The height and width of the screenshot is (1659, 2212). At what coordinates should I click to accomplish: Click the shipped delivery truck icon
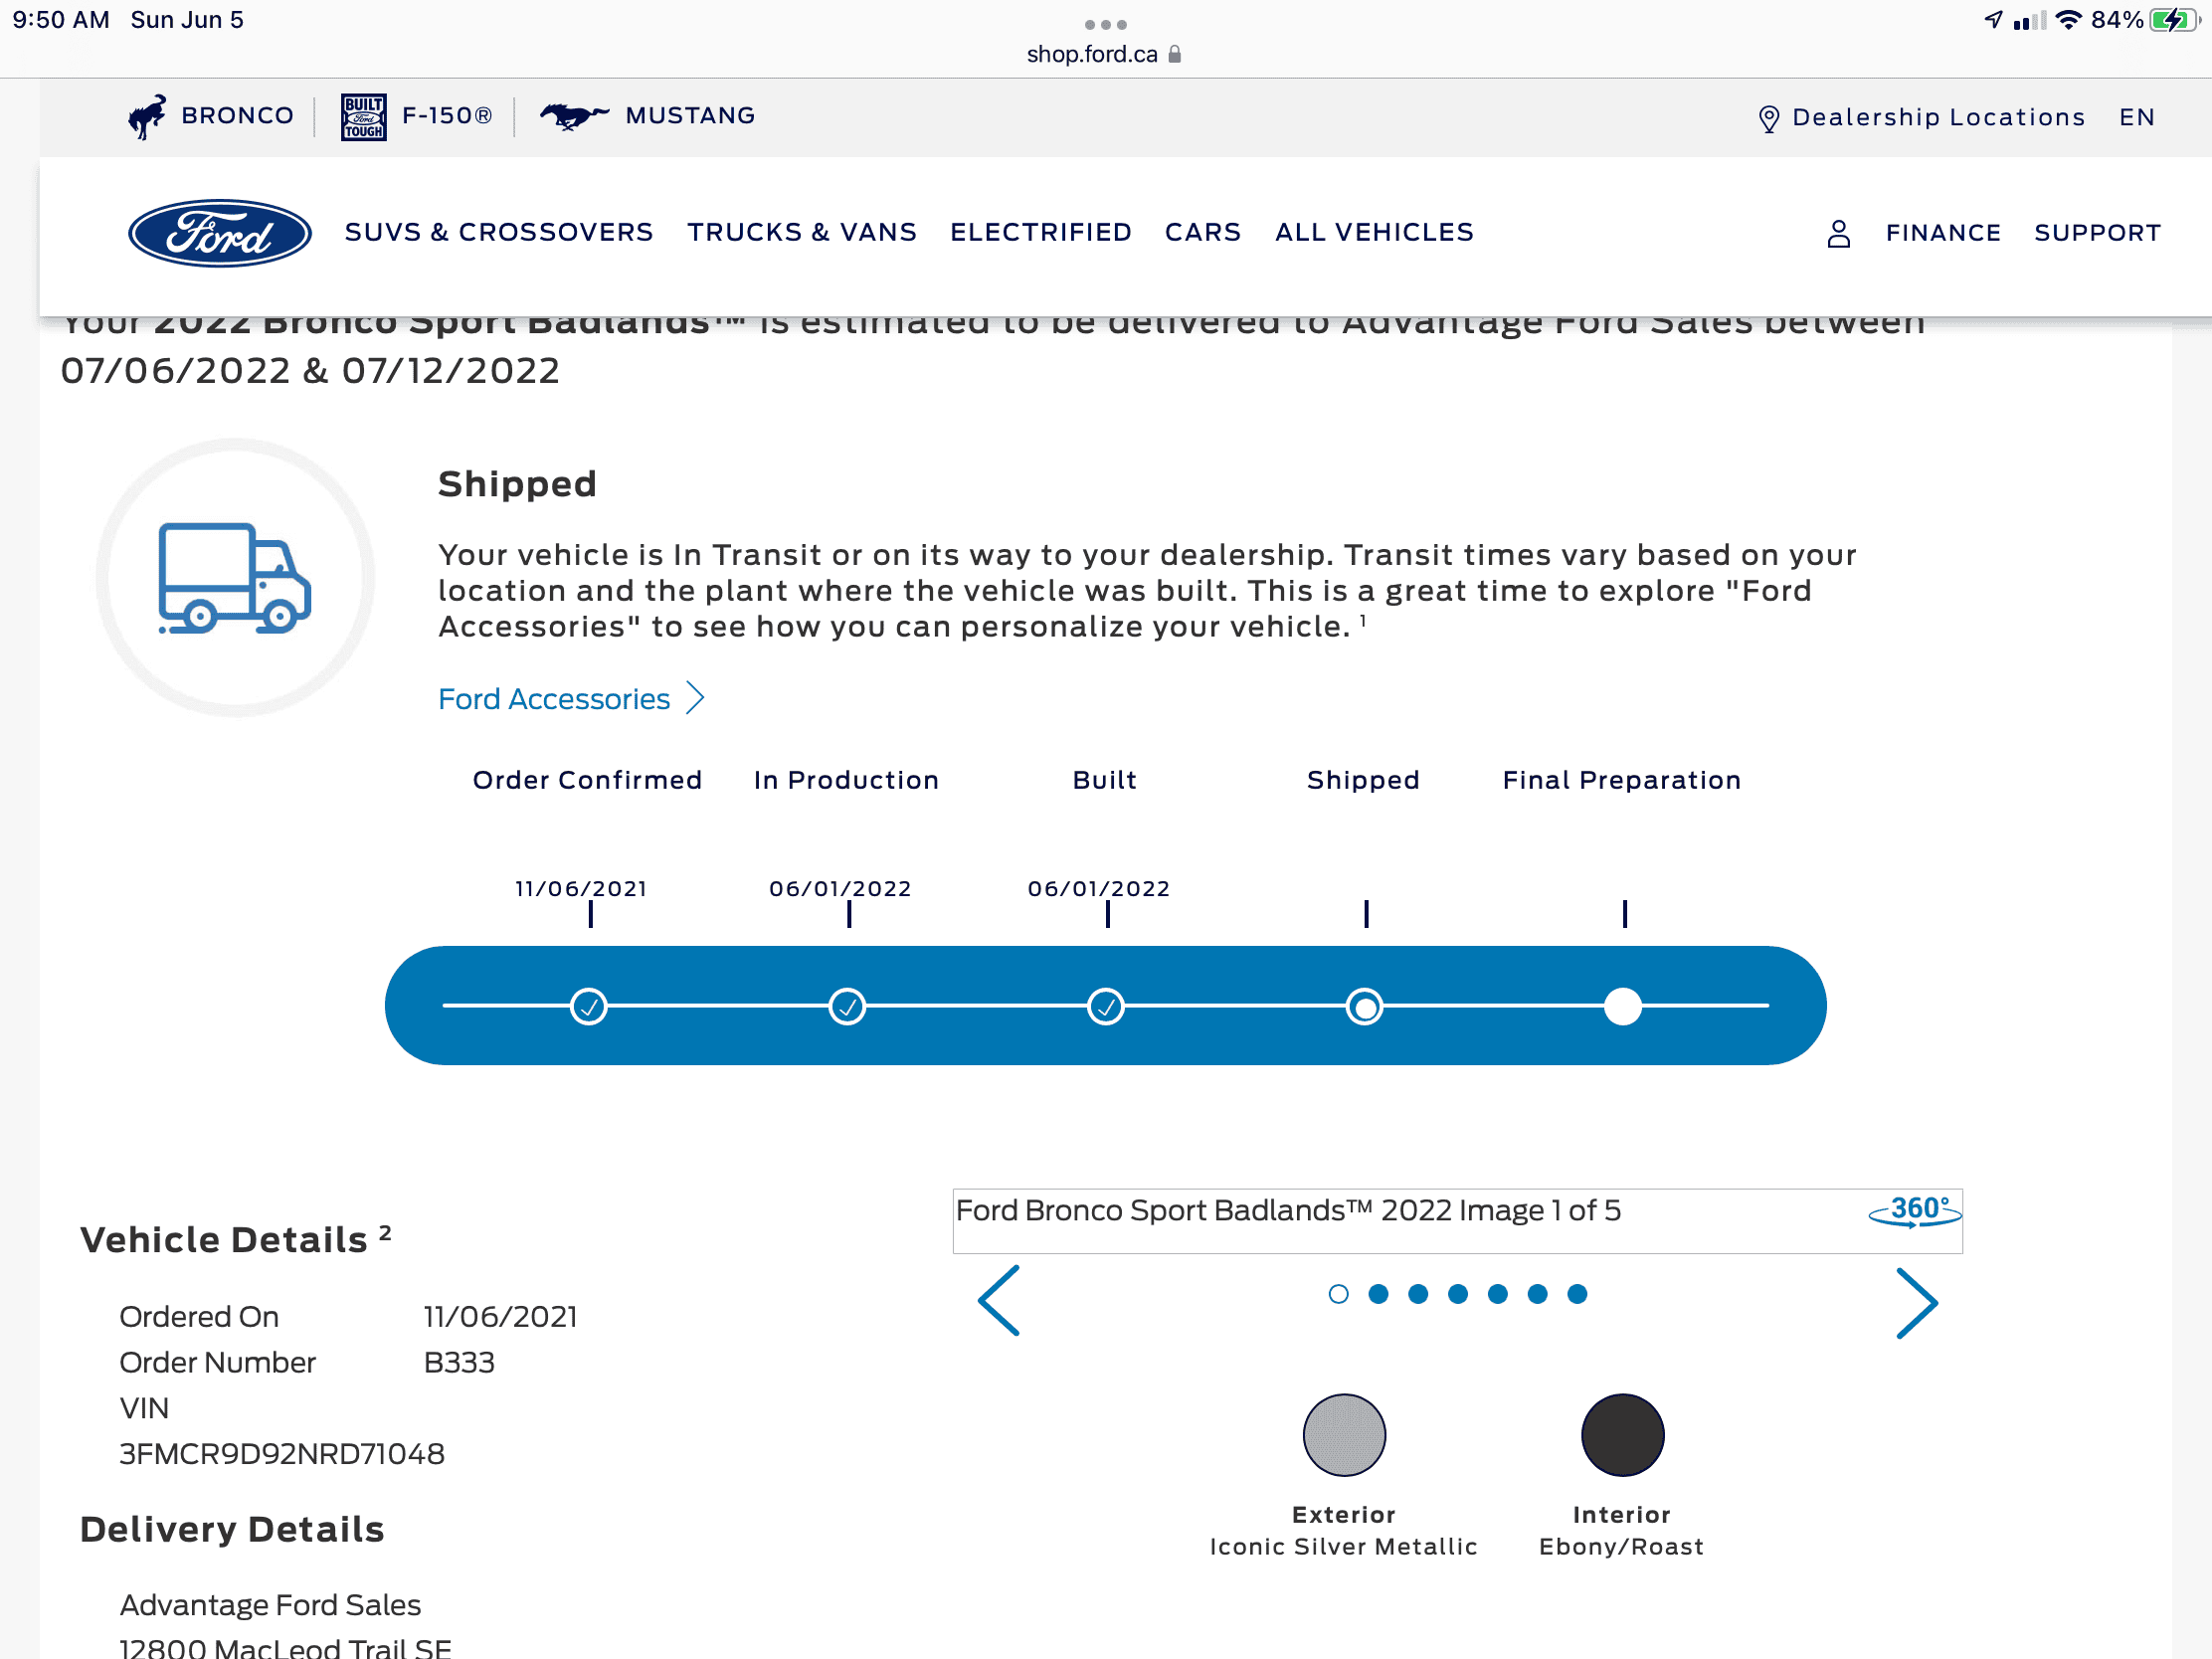235,578
